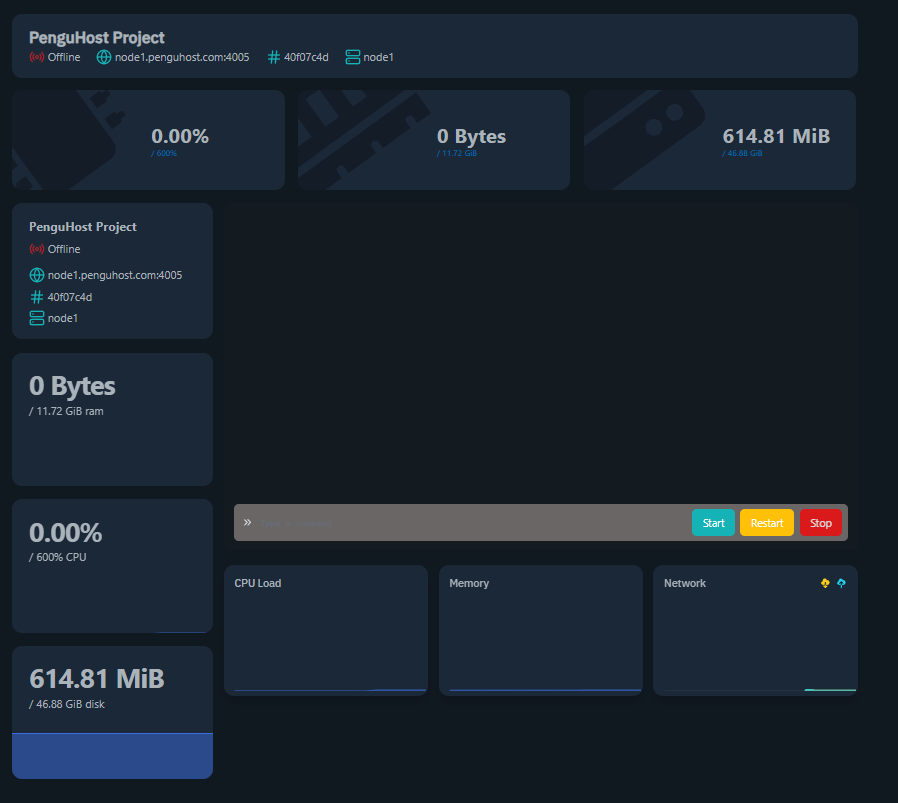Select the Memory panel title

tap(470, 583)
